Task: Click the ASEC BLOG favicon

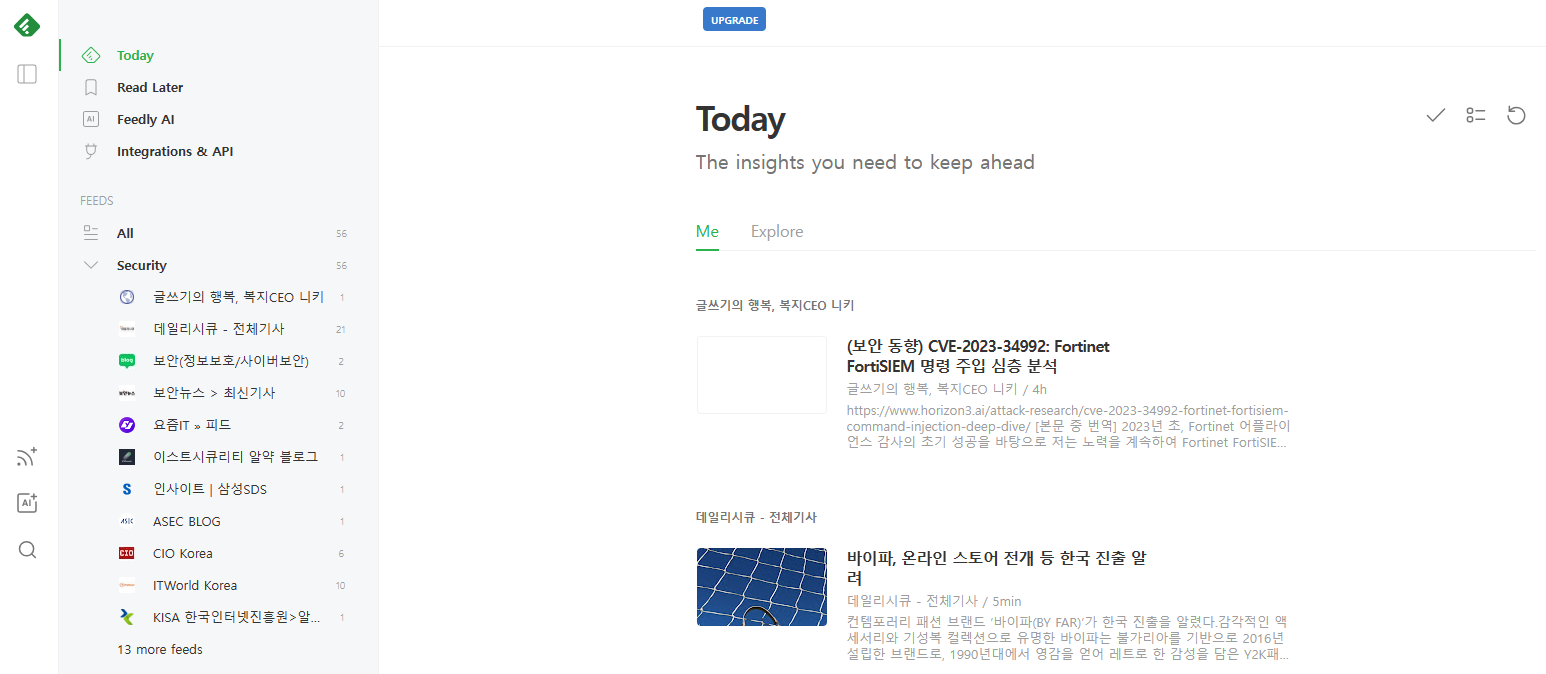Action: (127, 521)
